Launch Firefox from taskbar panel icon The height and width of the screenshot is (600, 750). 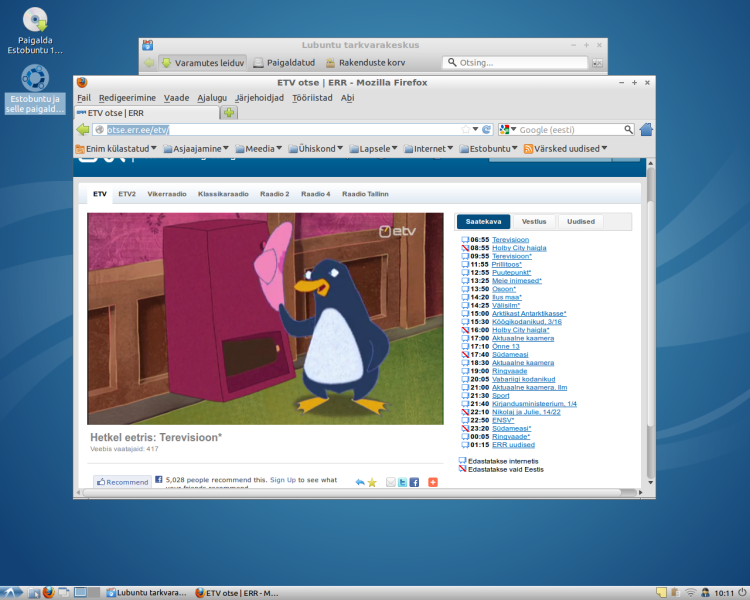point(48,593)
